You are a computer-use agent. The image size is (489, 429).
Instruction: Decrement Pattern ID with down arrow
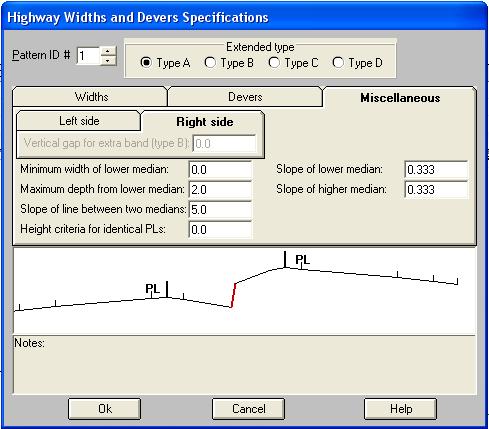click(x=108, y=60)
